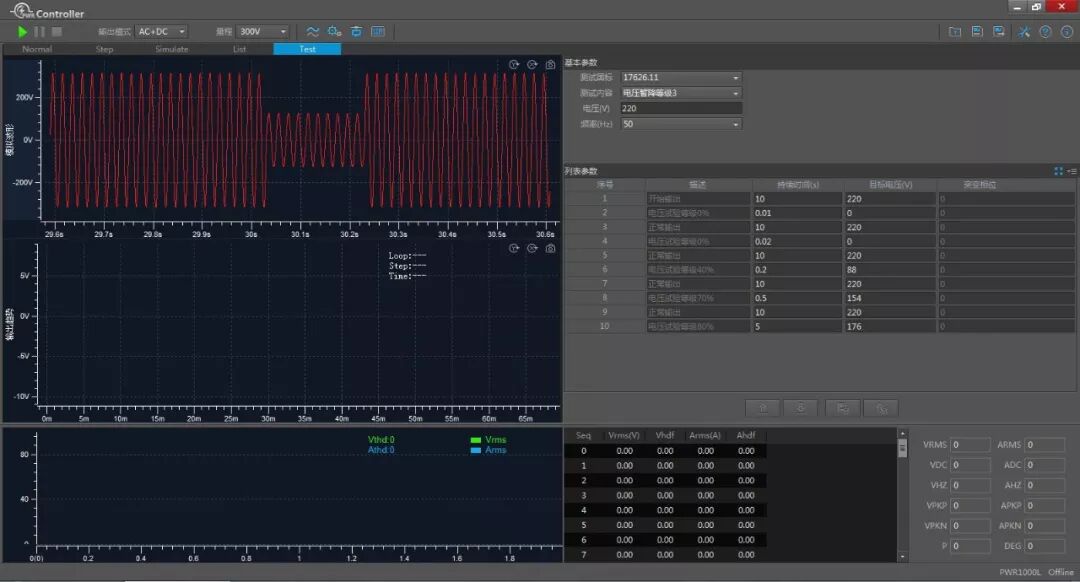Image resolution: width=1080 pixels, height=582 pixels.
Task: Select row number 10 in parameter list
Action: point(605,326)
